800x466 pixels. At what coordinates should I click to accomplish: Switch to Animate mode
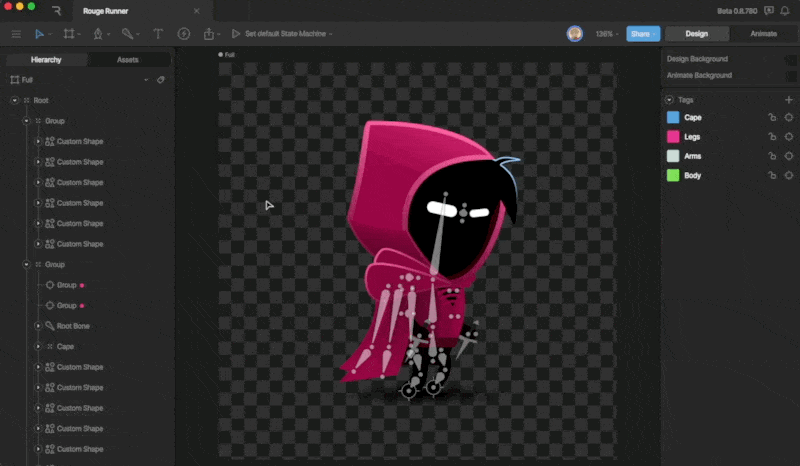763,34
